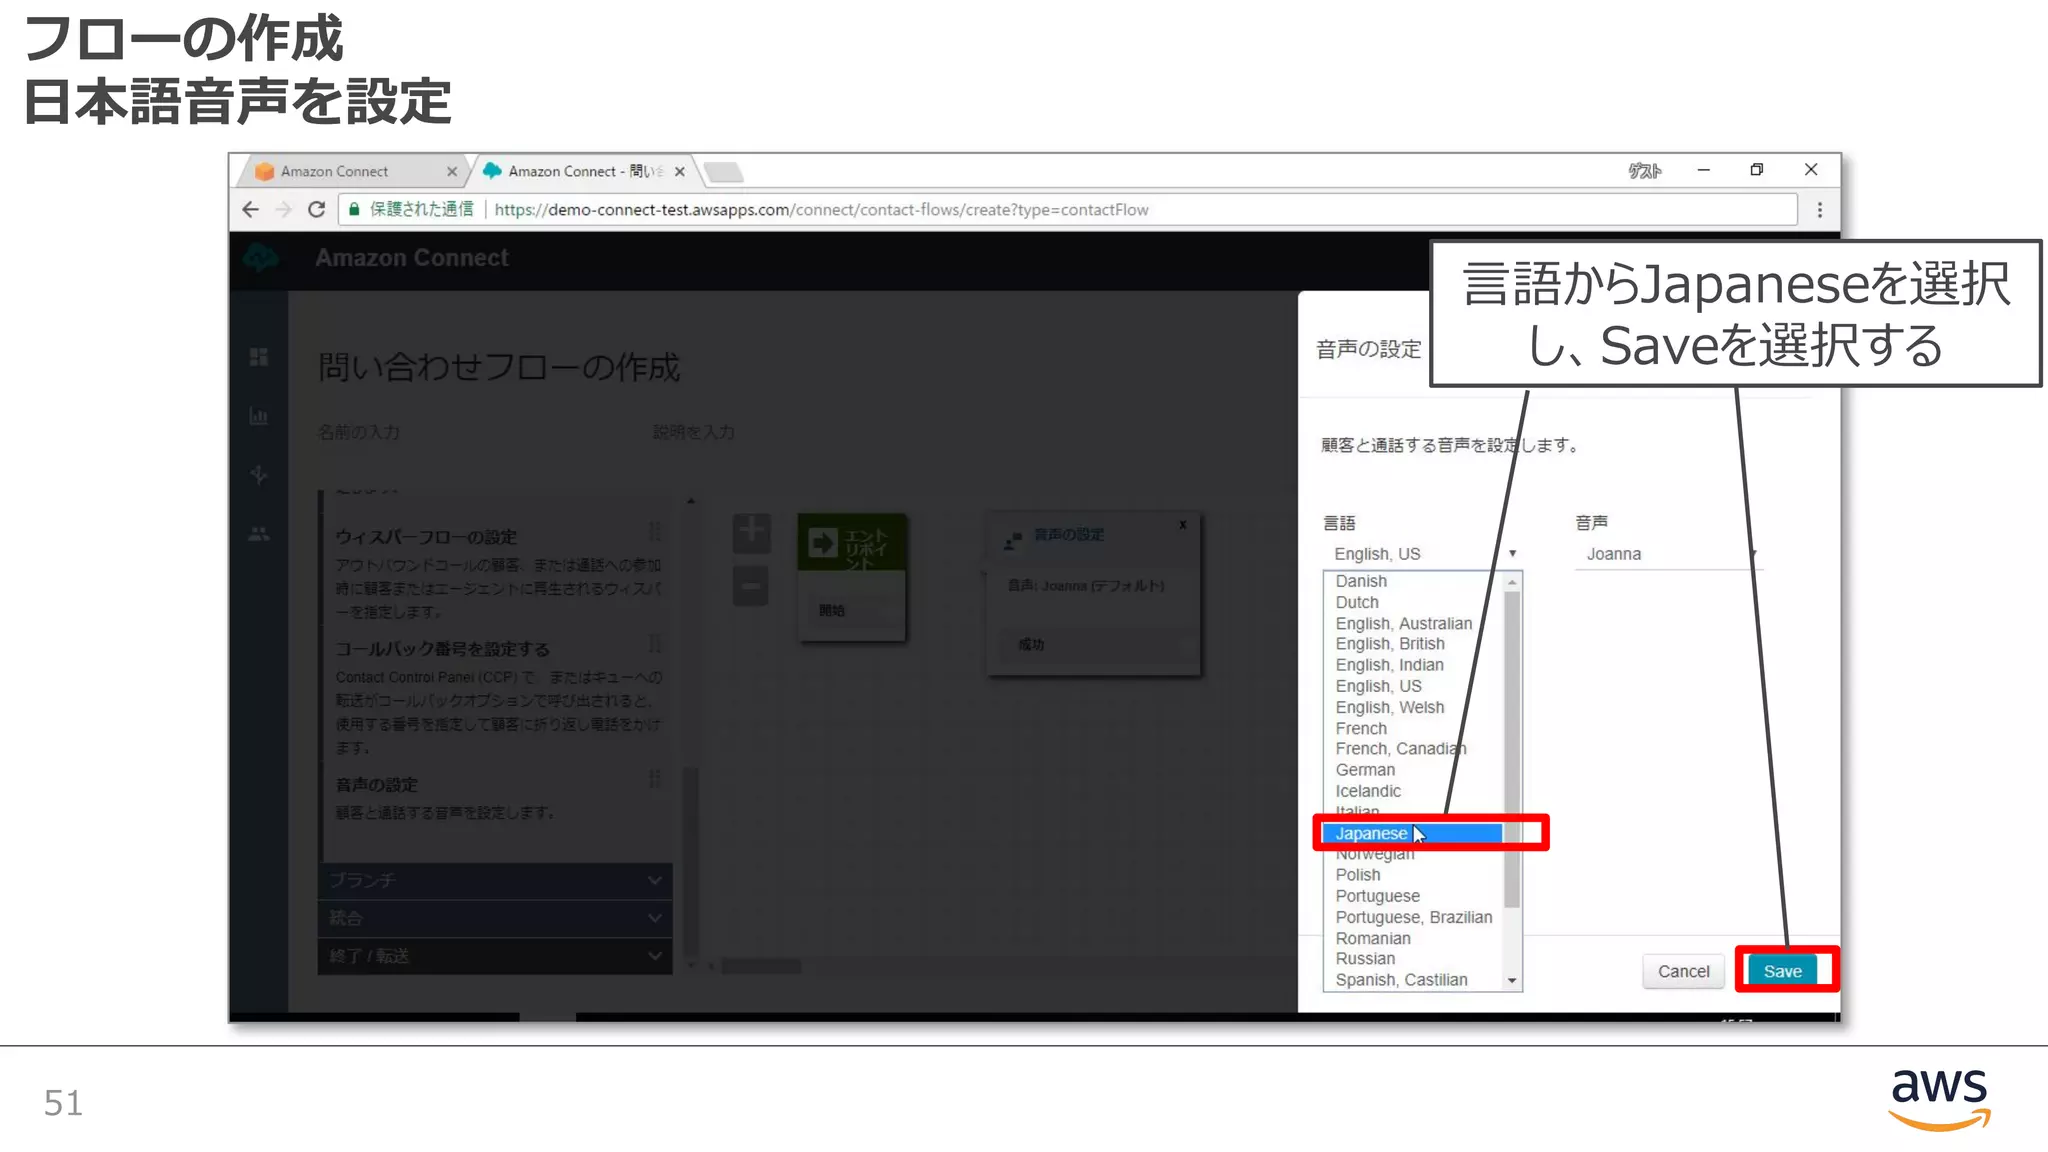Click the Amazon Connect logo icon
Viewport: 2048px width, 1152px height.
261,258
